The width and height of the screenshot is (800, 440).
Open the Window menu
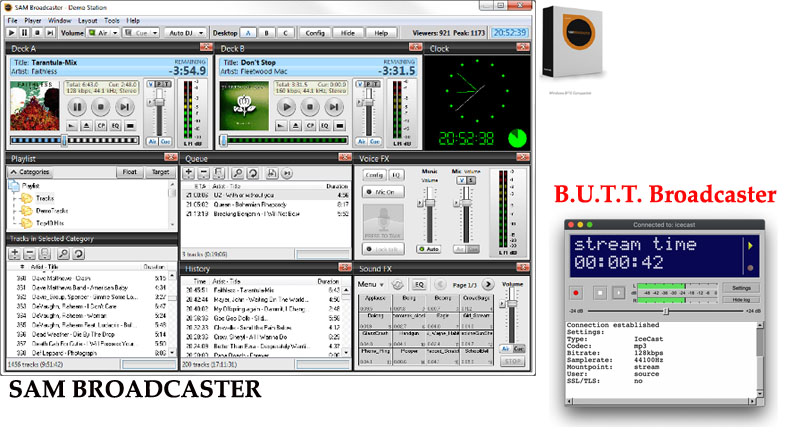coord(60,20)
